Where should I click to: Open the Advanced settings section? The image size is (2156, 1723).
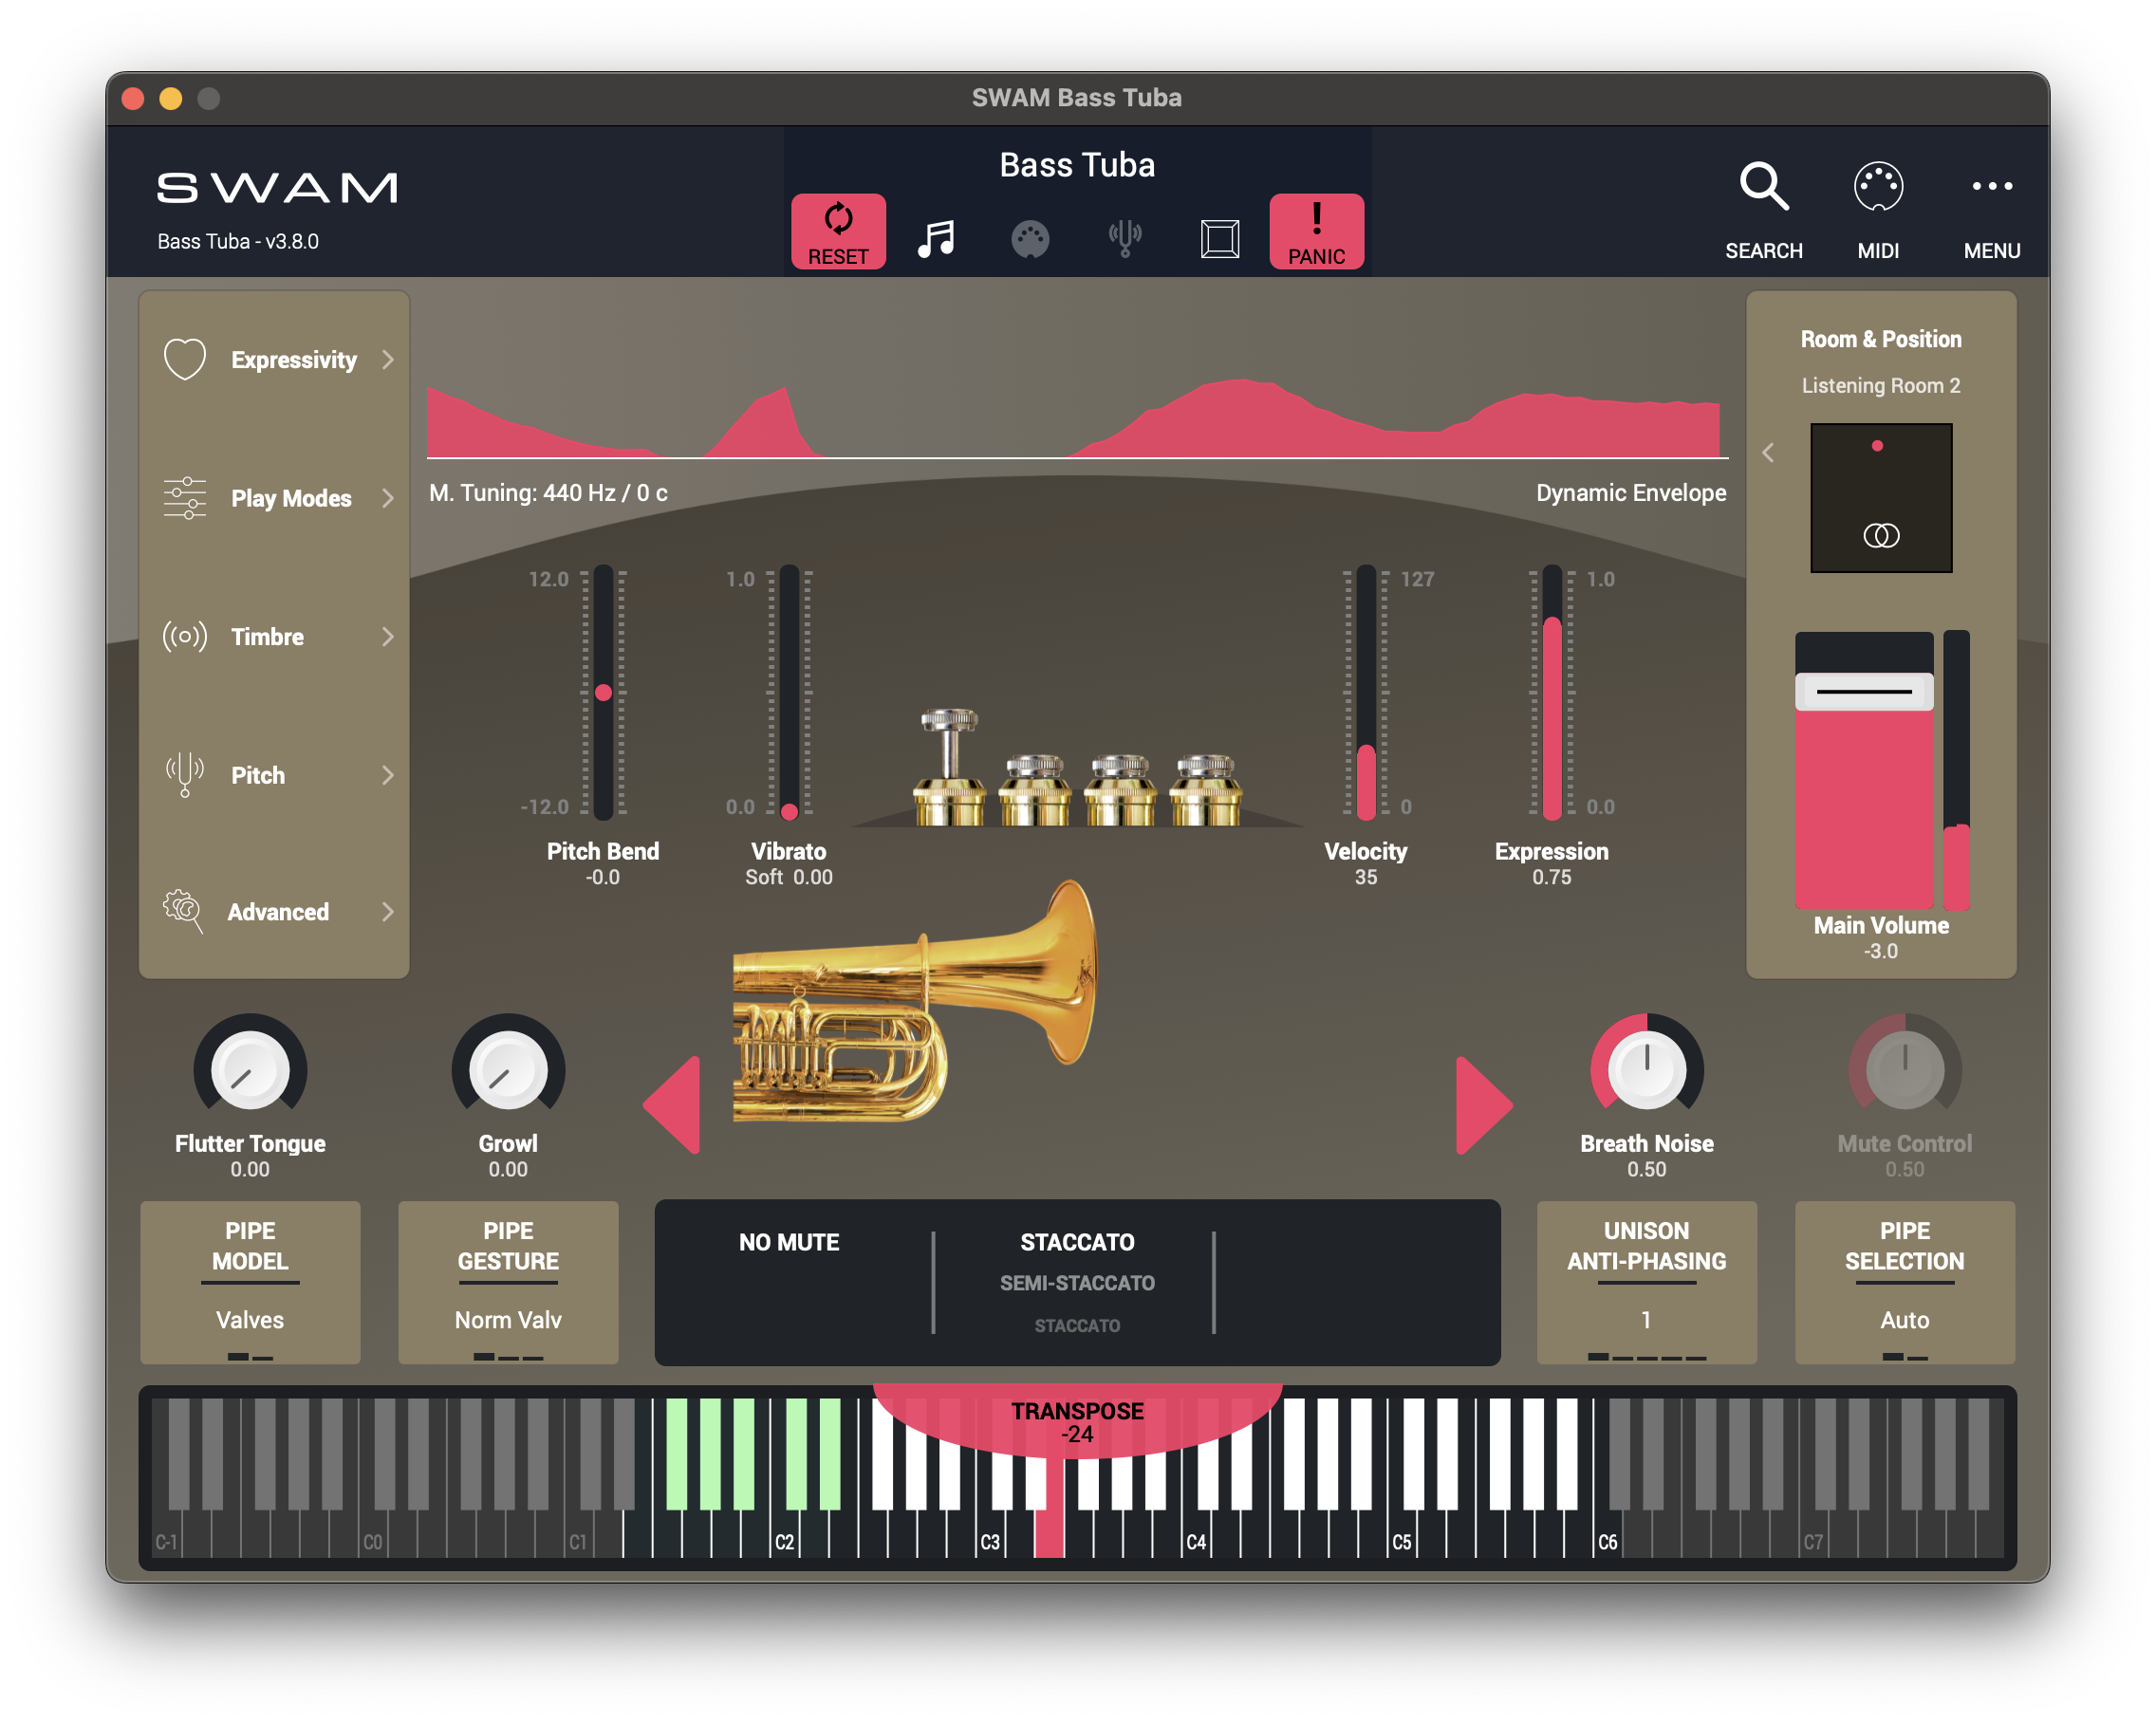pyautogui.click(x=277, y=911)
